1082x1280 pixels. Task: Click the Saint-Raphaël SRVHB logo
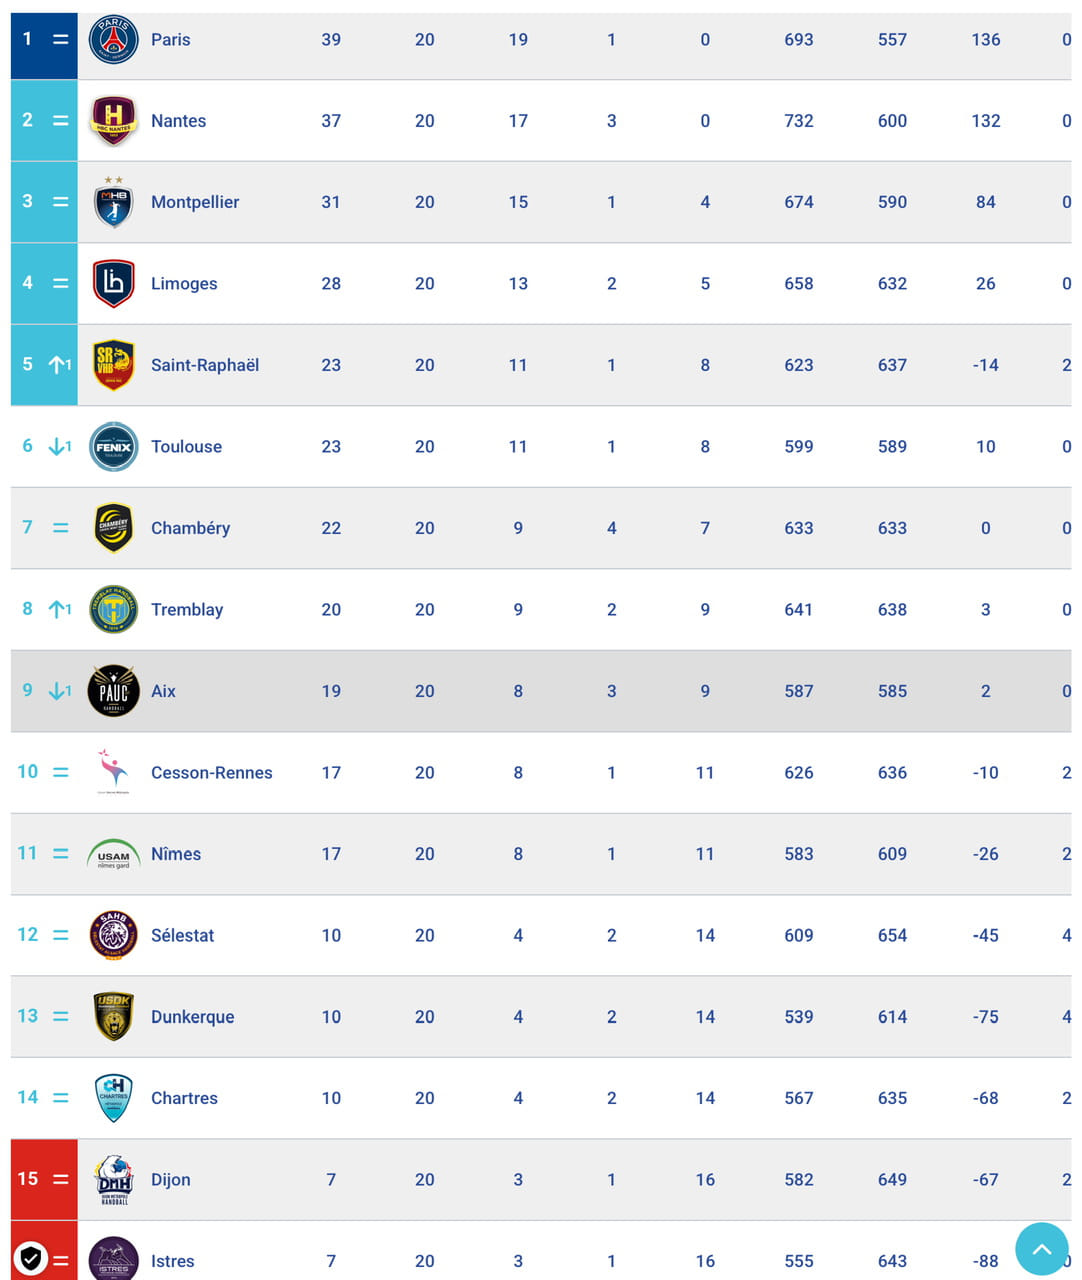[113, 365]
